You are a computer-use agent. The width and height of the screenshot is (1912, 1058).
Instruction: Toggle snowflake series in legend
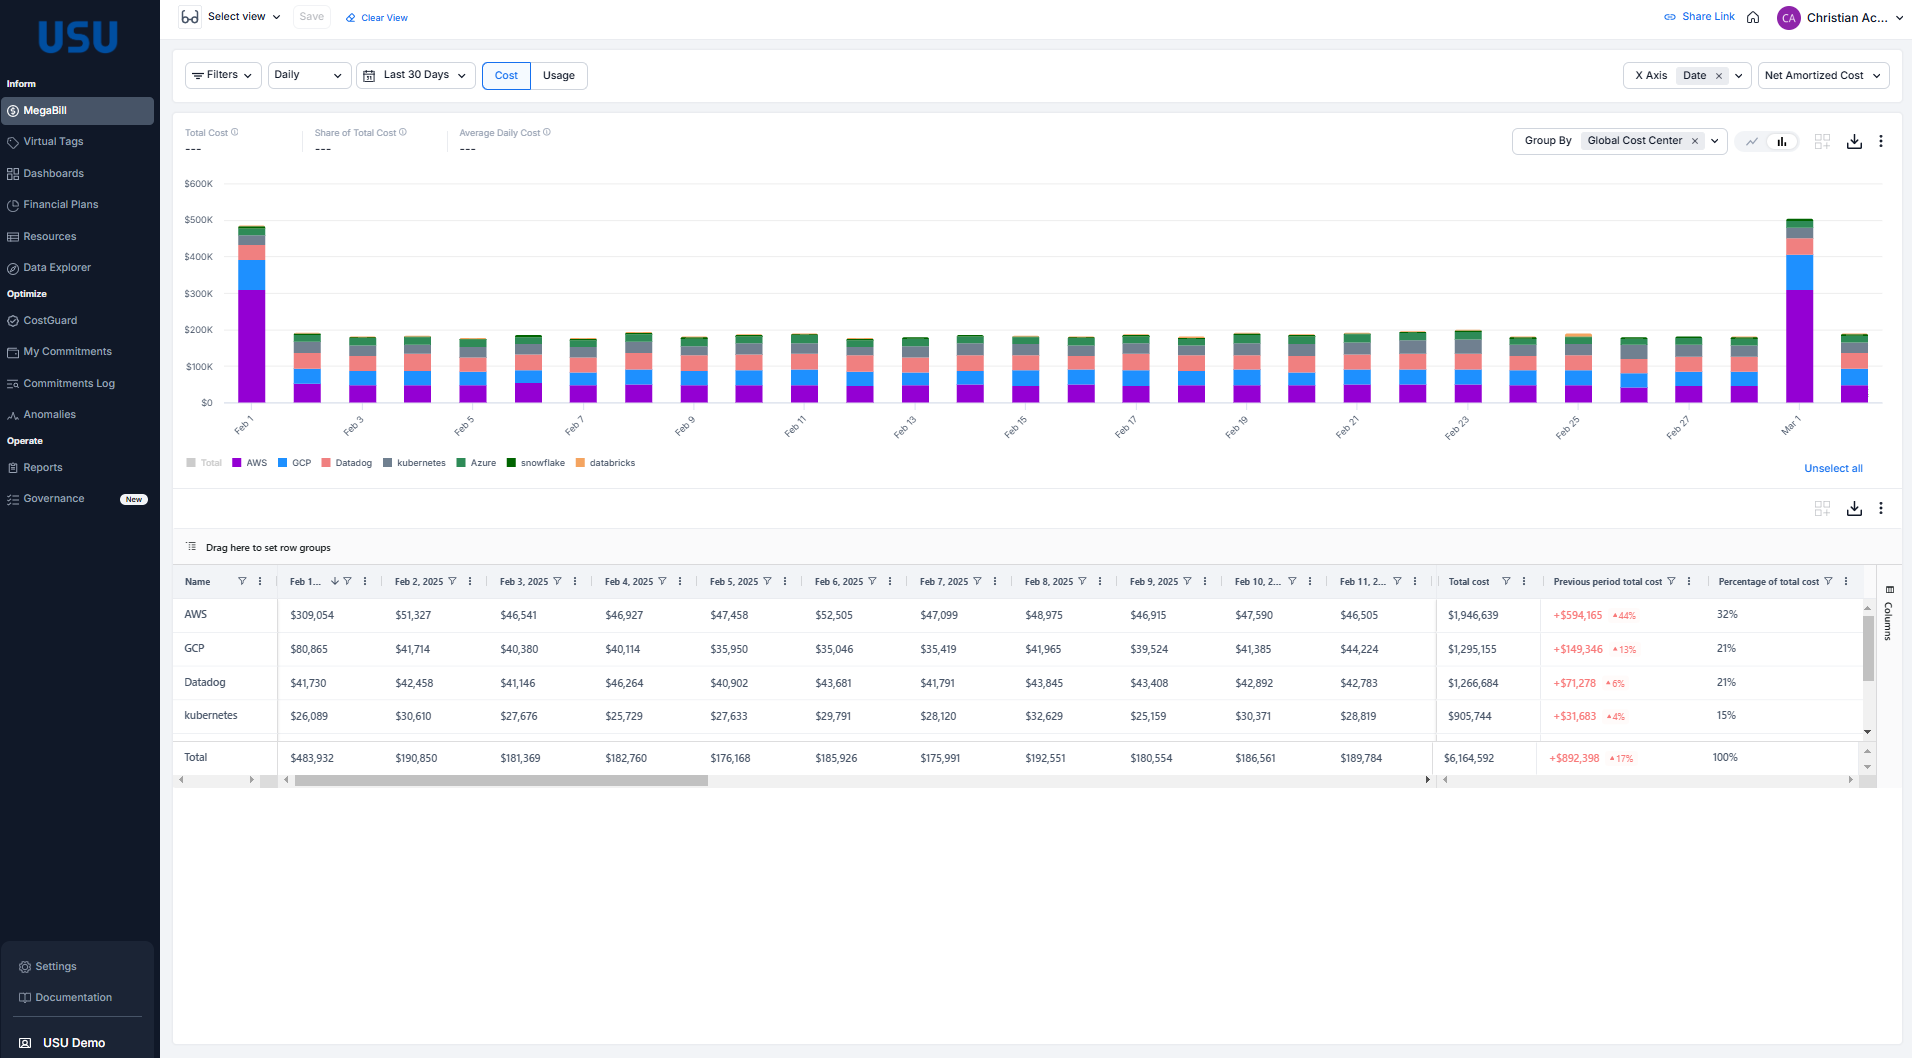[x=536, y=463]
